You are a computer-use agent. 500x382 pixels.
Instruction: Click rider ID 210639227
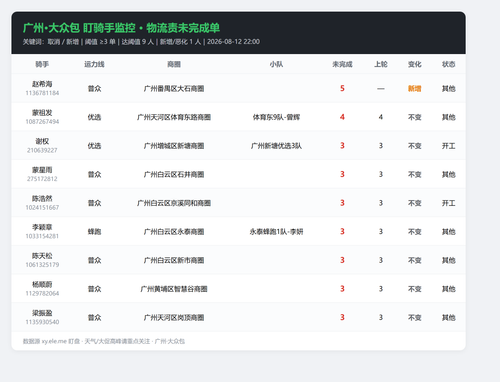click(x=42, y=150)
